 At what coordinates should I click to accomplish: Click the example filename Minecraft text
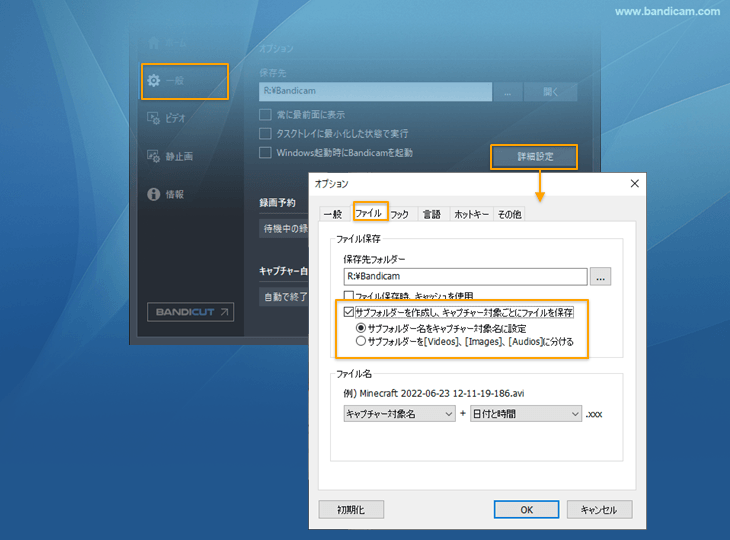tap(433, 393)
